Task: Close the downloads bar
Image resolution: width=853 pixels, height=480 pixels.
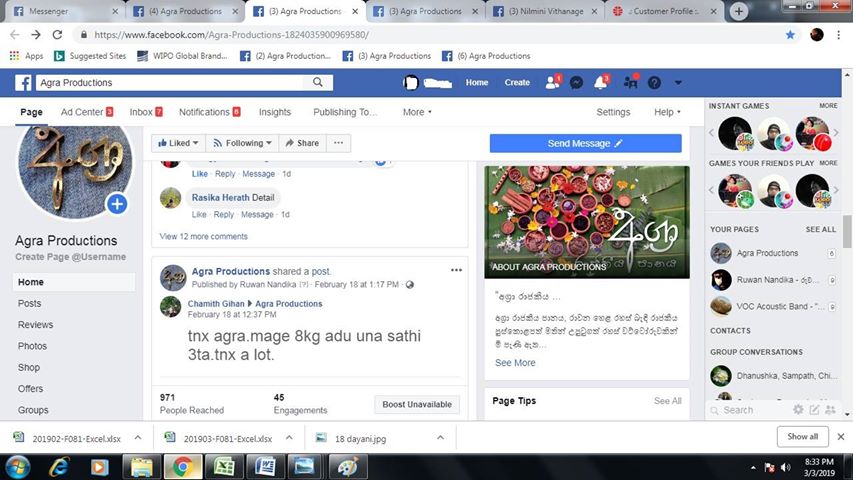Action: pos(840,436)
